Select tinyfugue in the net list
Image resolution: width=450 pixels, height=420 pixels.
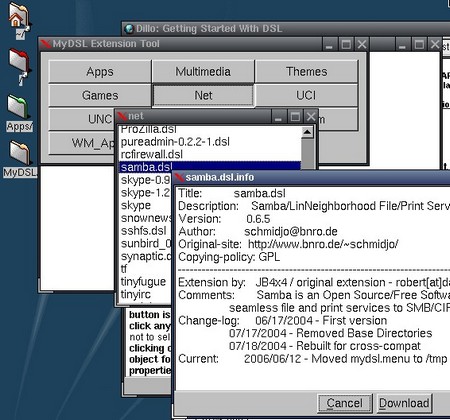[x=145, y=282]
